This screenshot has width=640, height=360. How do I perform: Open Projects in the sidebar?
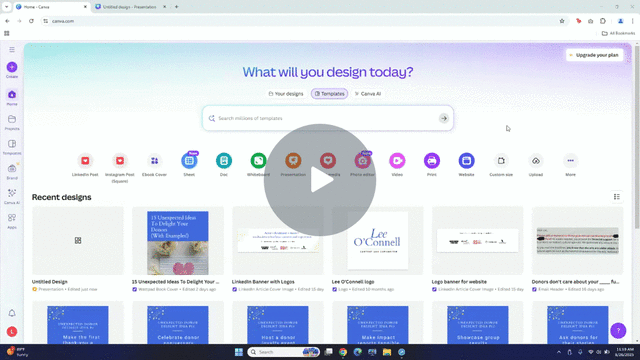pos(12,122)
